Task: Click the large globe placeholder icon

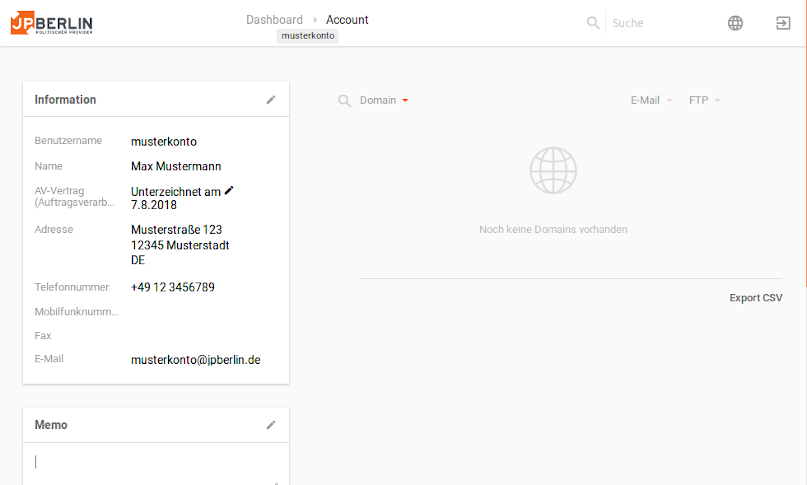Action: click(553, 170)
